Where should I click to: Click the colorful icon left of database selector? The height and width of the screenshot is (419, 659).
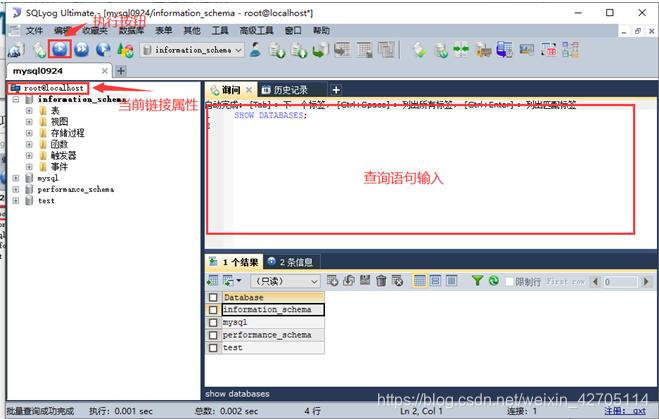coord(125,50)
